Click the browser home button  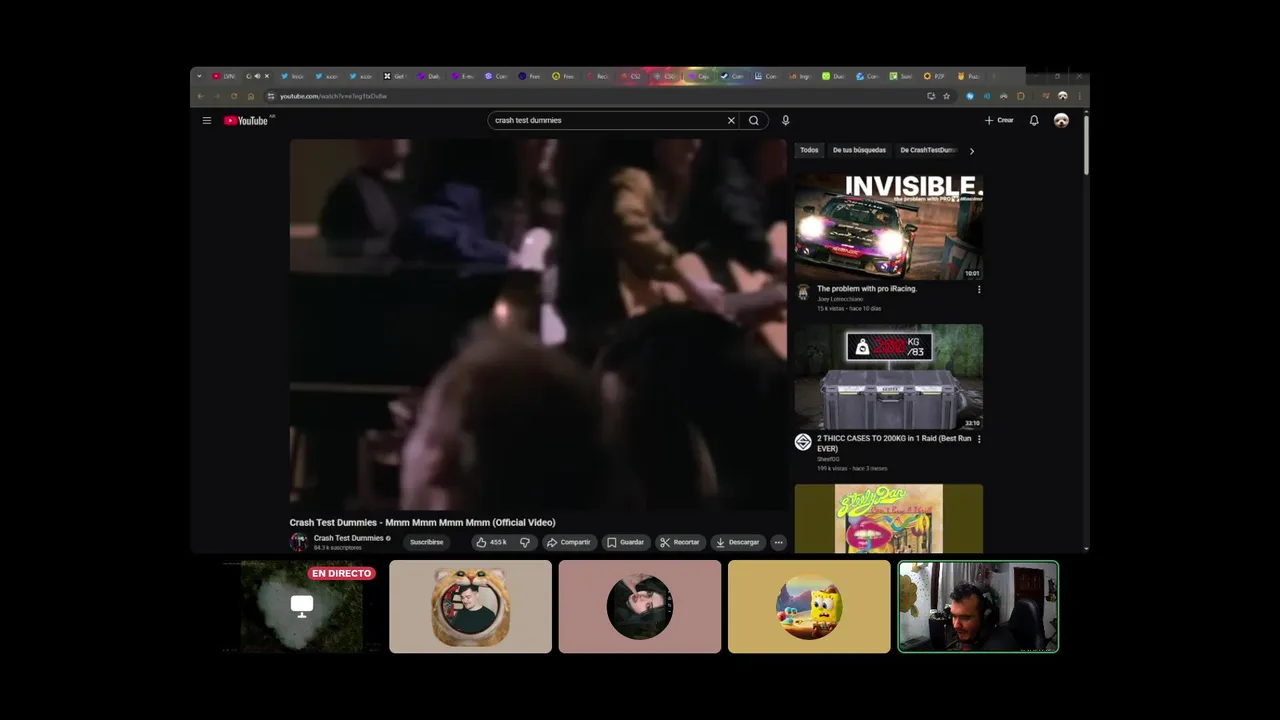coord(251,96)
